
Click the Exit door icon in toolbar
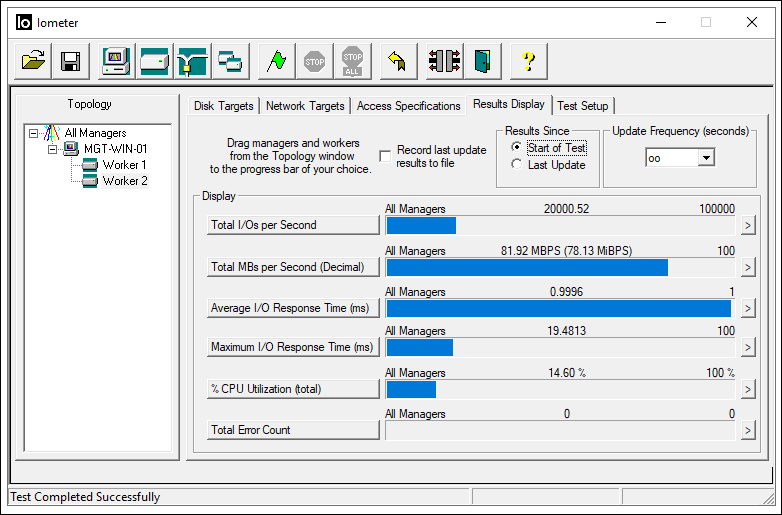pyautogui.click(x=484, y=62)
